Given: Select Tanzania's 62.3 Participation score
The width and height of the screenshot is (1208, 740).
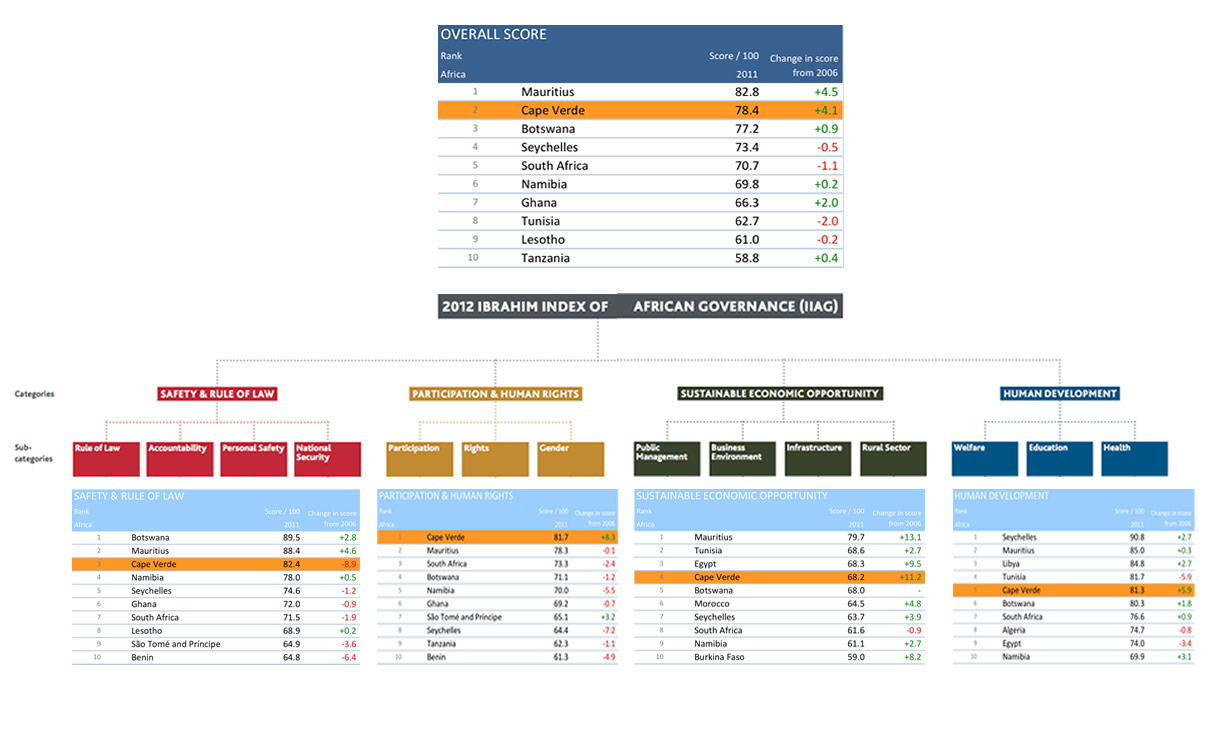Looking at the screenshot, I should click(560, 644).
